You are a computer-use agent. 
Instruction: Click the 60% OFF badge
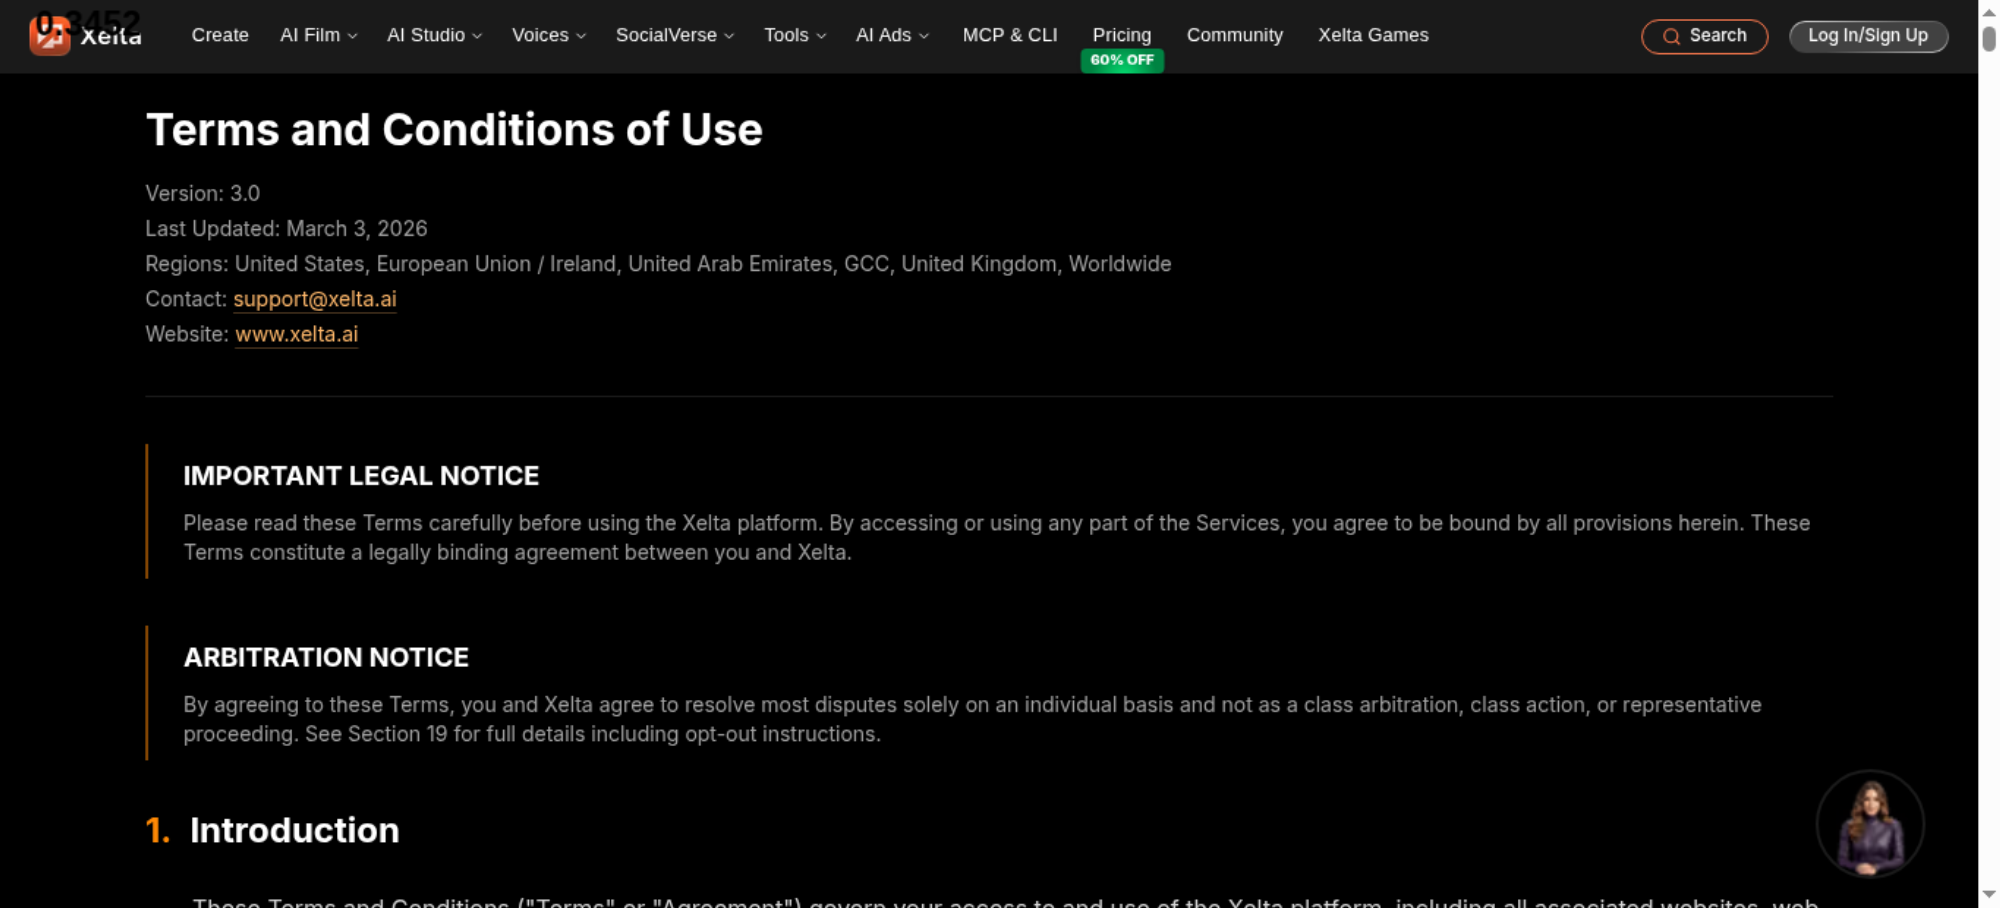1122,60
